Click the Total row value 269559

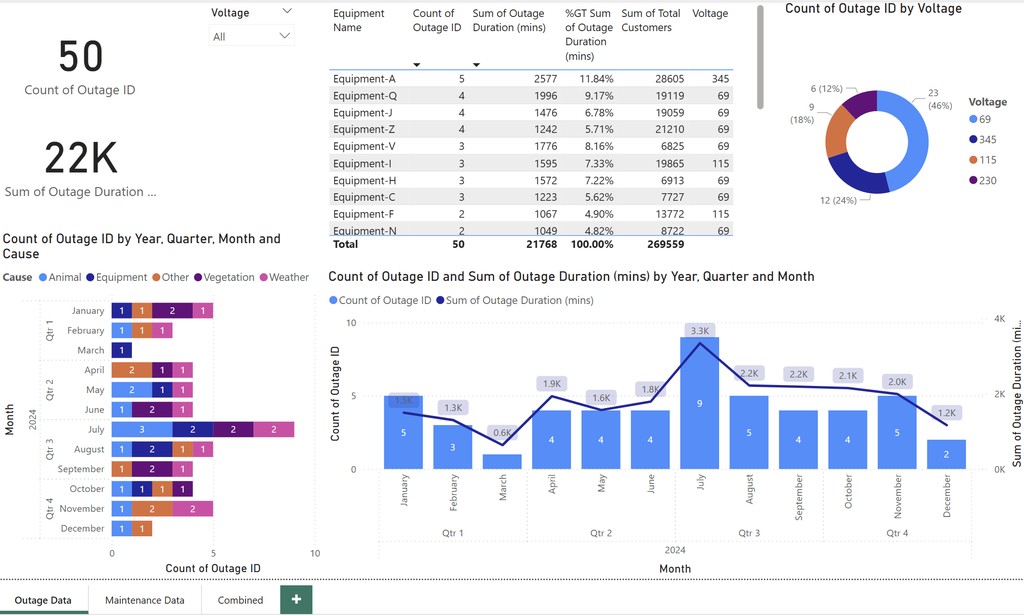pyautogui.click(x=665, y=244)
